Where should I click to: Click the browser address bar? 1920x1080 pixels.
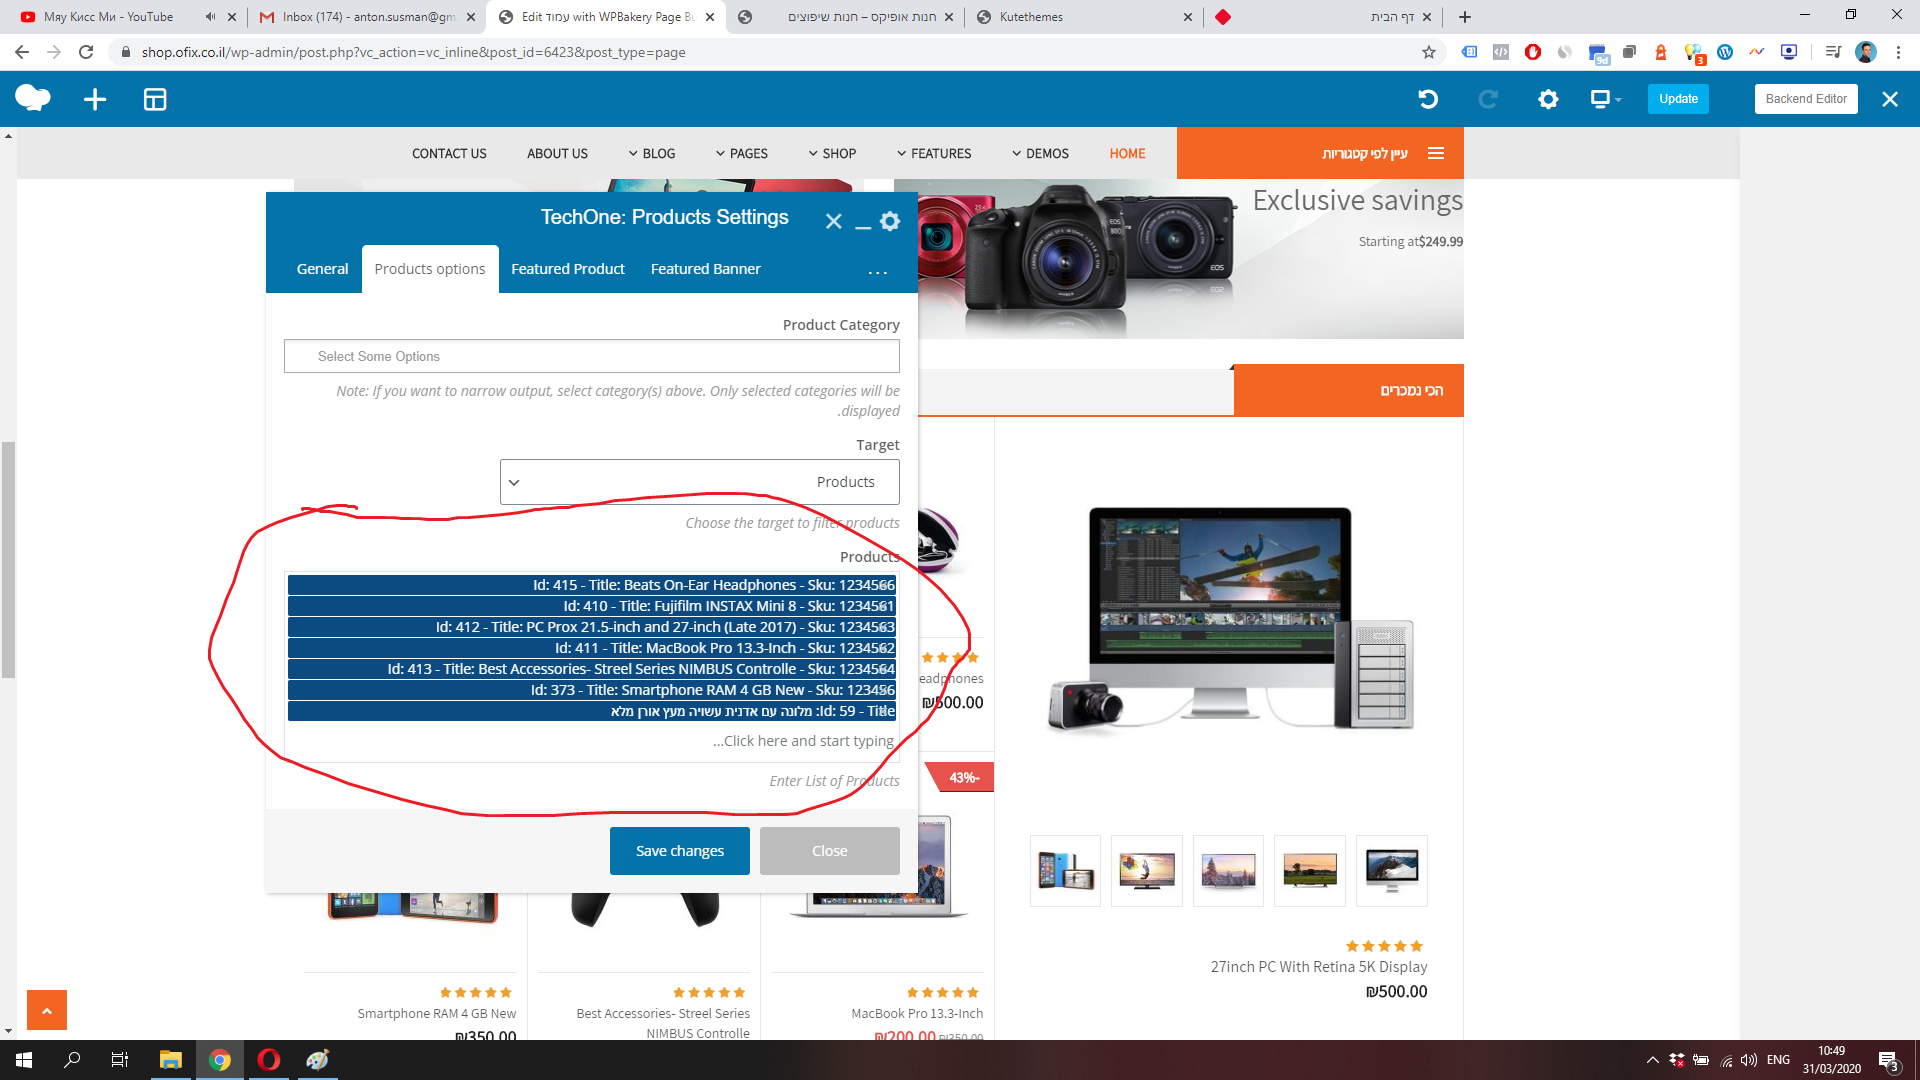[760, 52]
